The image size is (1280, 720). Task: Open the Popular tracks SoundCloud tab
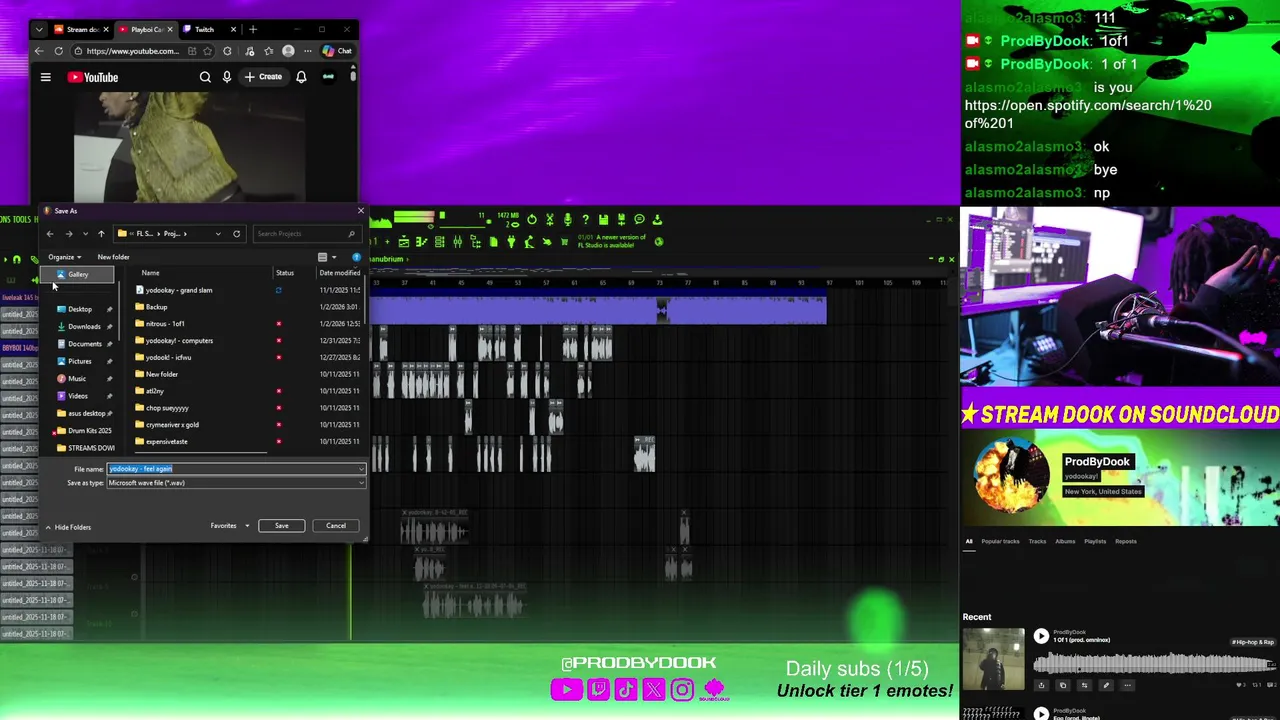point(1000,541)
